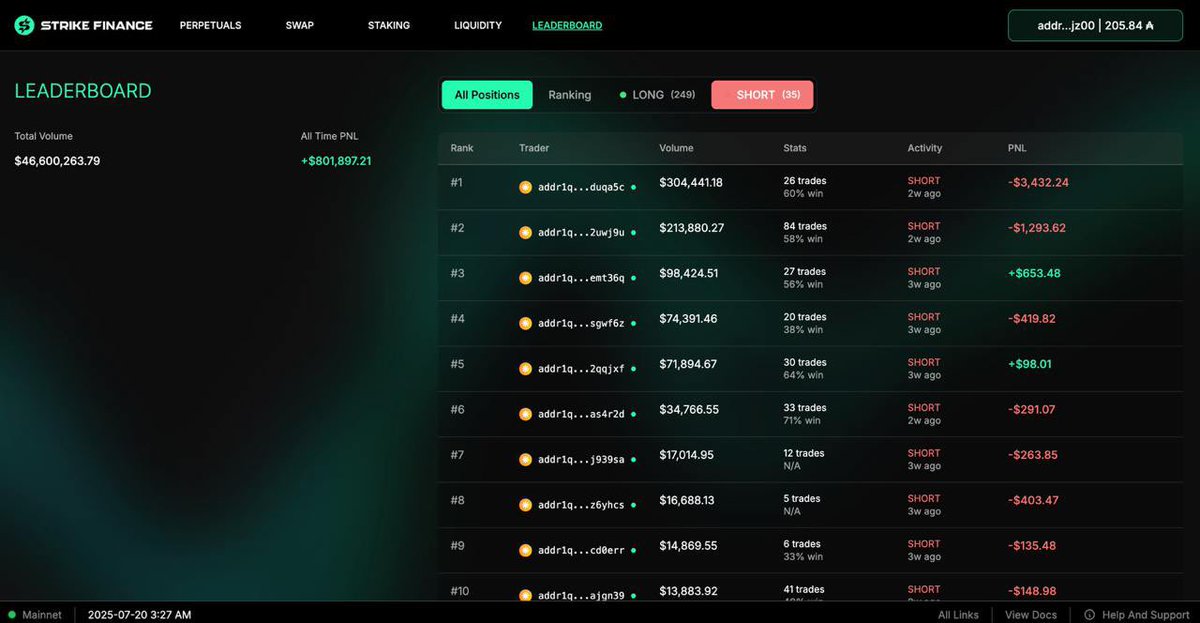Click avatar icon of trader addr1q...cd0err
The height and width of the screenshot is (623, 1200).
point(525,550)
